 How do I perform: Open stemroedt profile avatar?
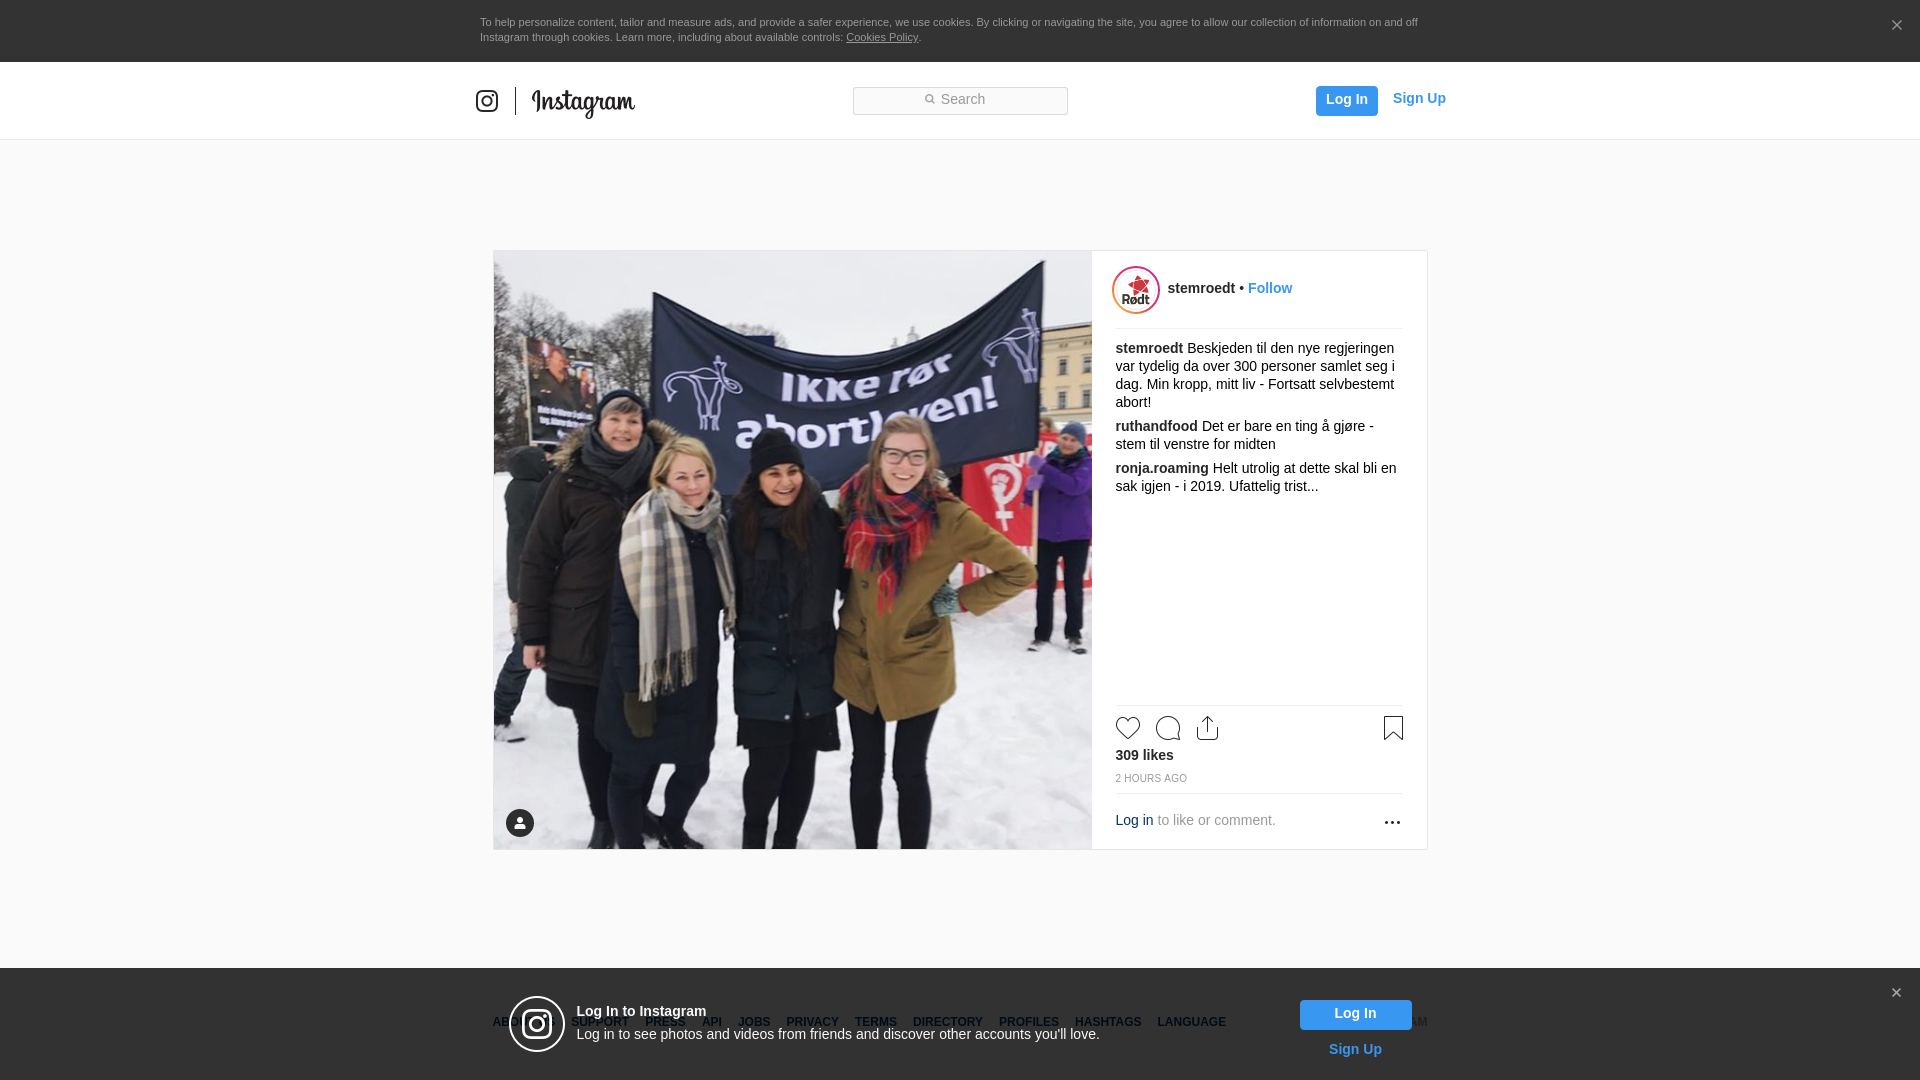pyautogui.click(x=1136, y=290)
